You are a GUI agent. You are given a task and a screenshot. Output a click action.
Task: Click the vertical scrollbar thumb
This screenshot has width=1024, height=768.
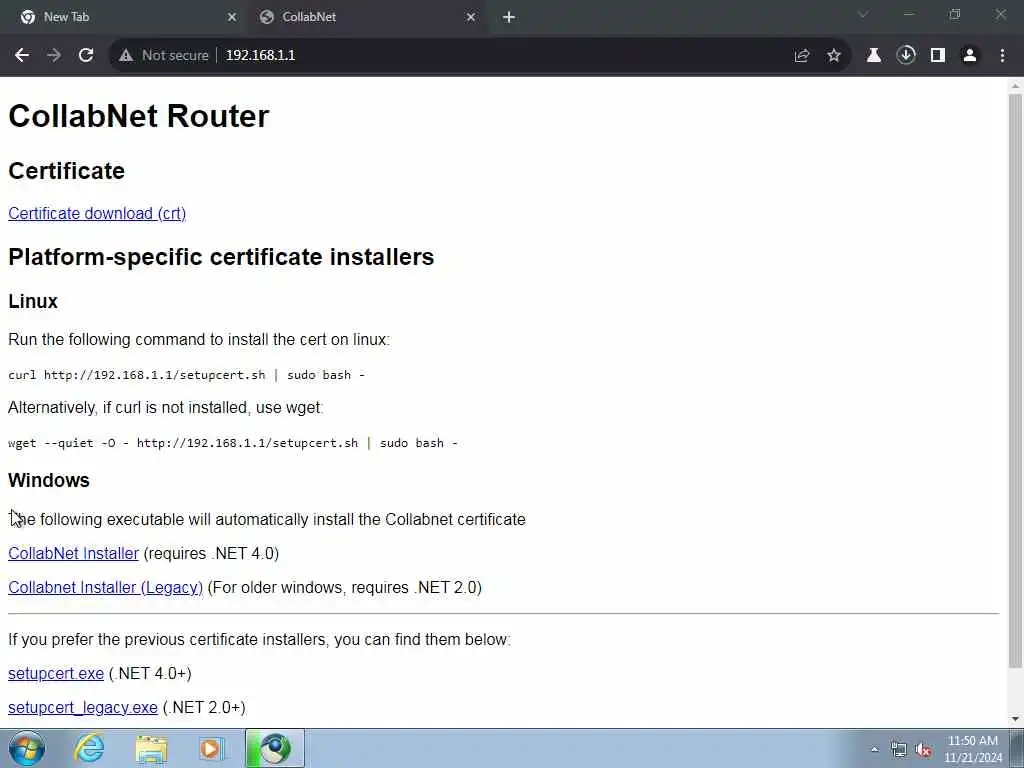point(1015,381)
